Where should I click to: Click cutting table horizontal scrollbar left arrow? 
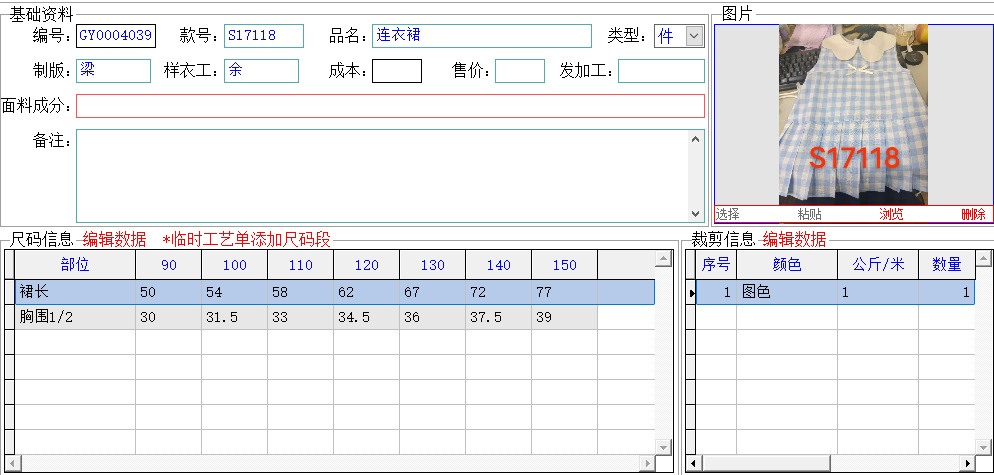tap(695, 463)
